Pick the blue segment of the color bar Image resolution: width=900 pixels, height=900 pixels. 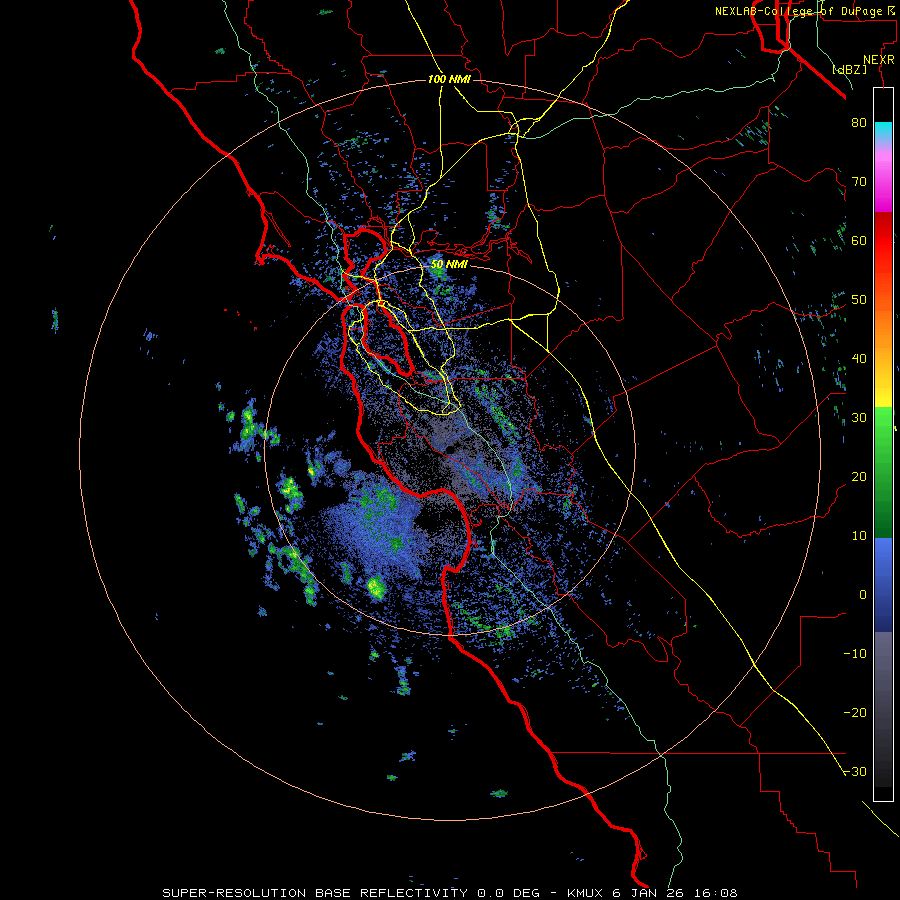[x=883, y=585]
